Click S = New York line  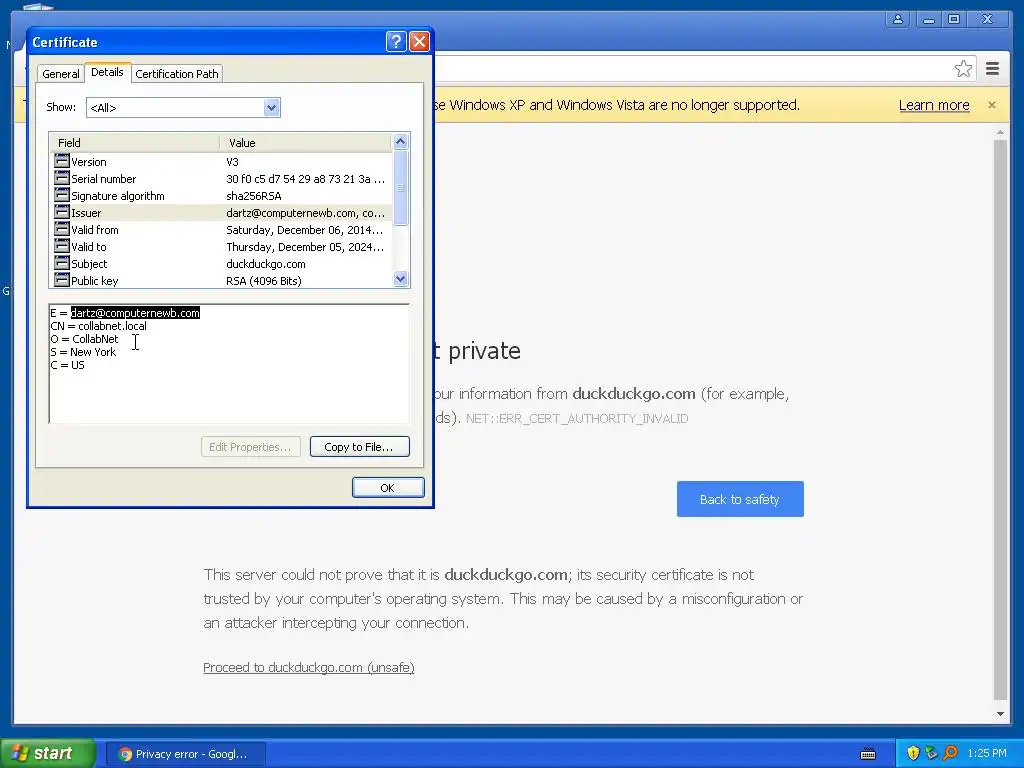pos(83,352)
